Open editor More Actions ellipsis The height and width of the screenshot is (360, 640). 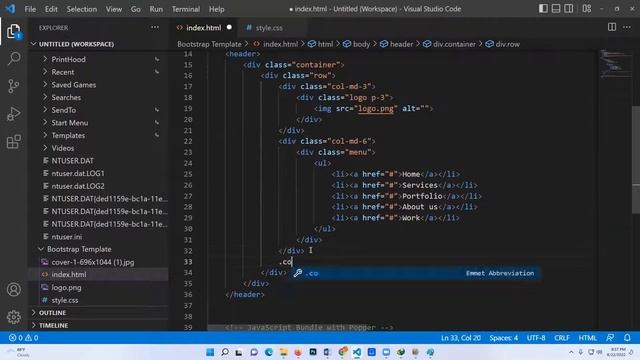coord(627,27)
